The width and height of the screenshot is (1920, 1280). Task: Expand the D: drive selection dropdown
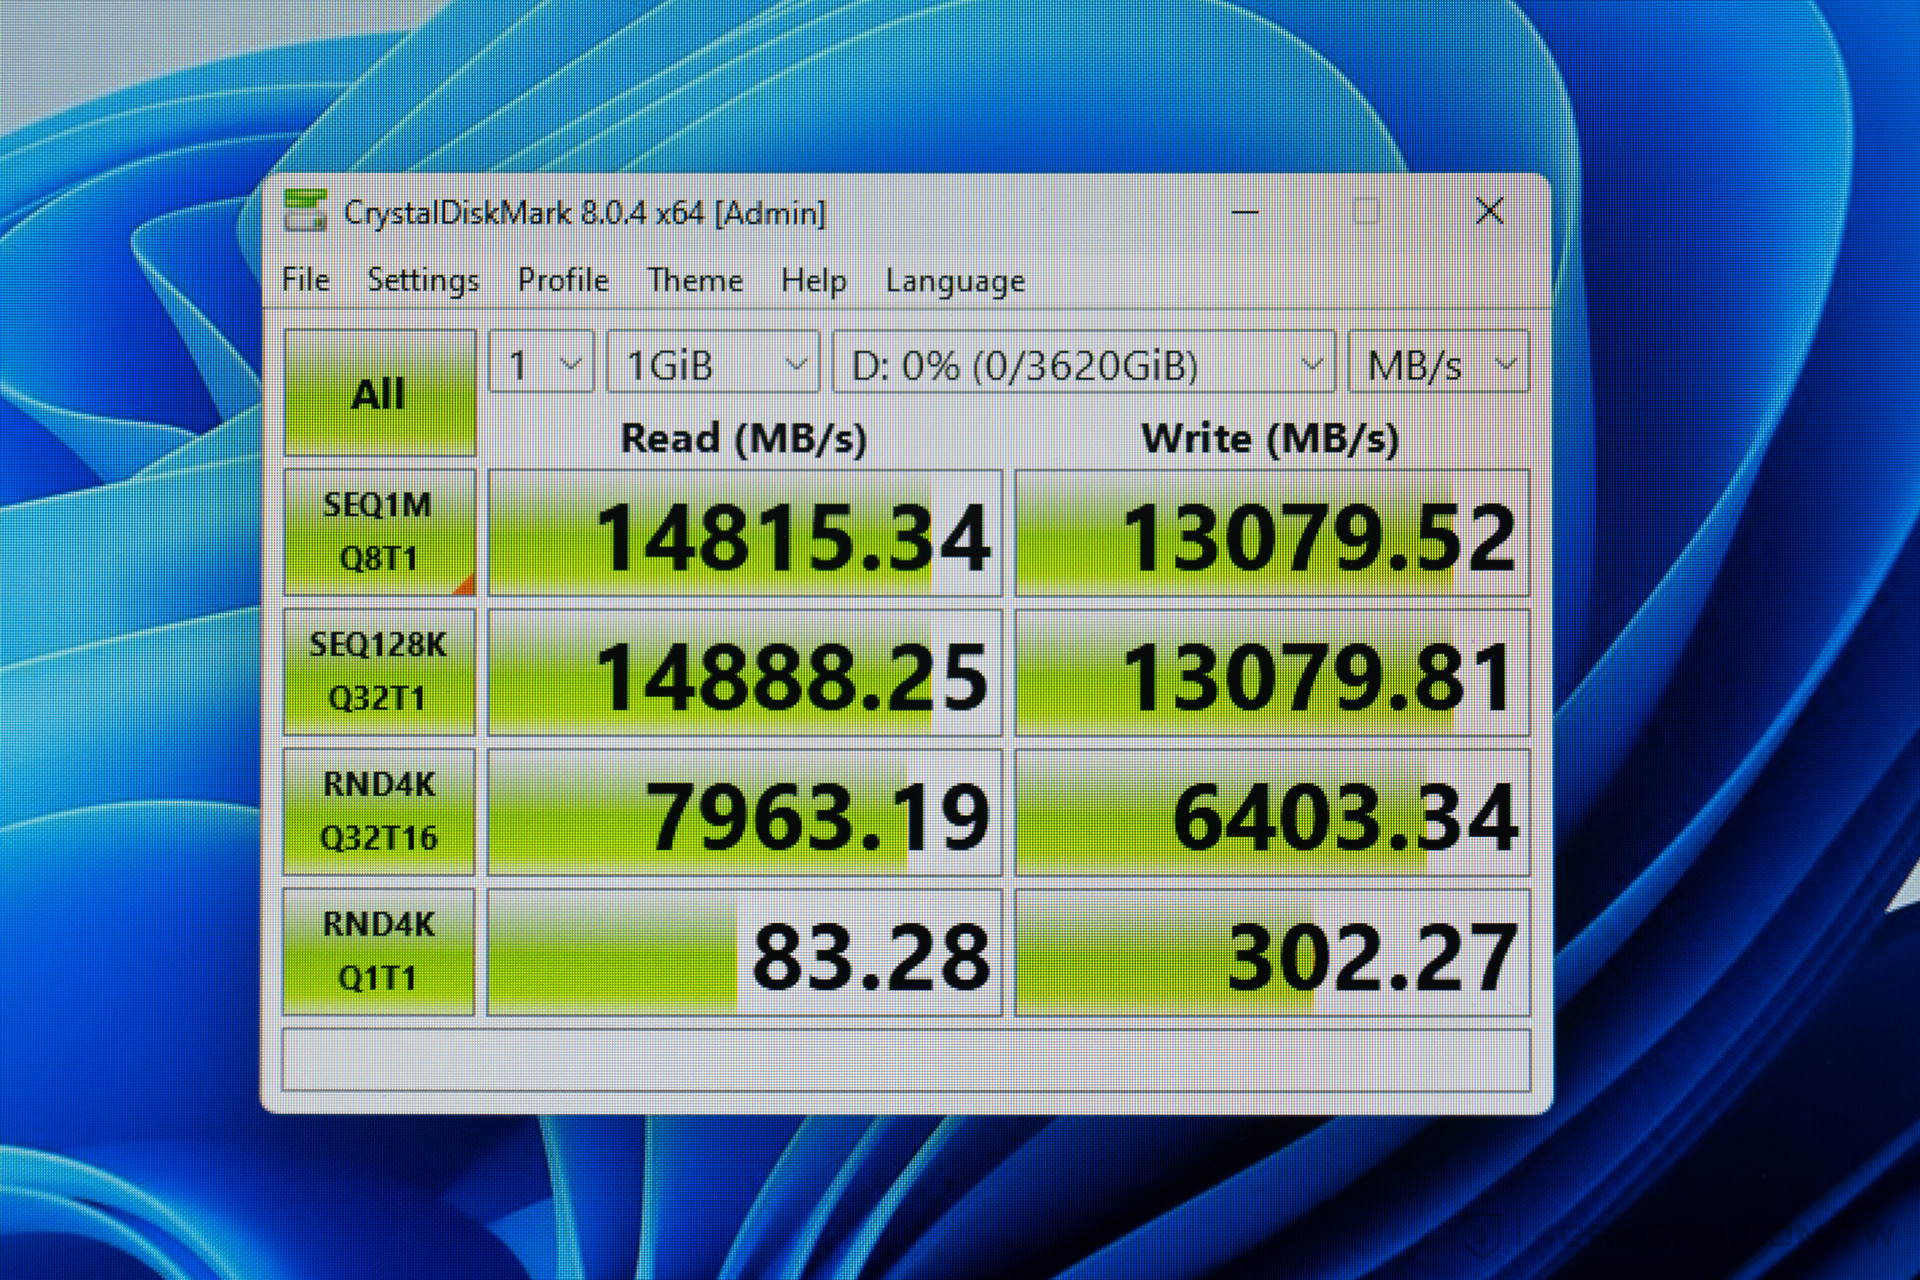click(1084, 362)
